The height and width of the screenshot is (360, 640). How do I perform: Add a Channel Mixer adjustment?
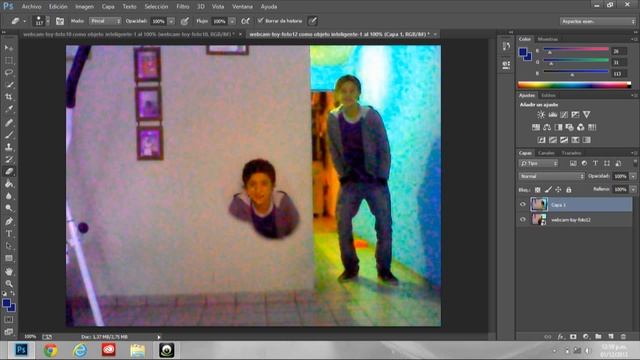(x=580, y=127)
